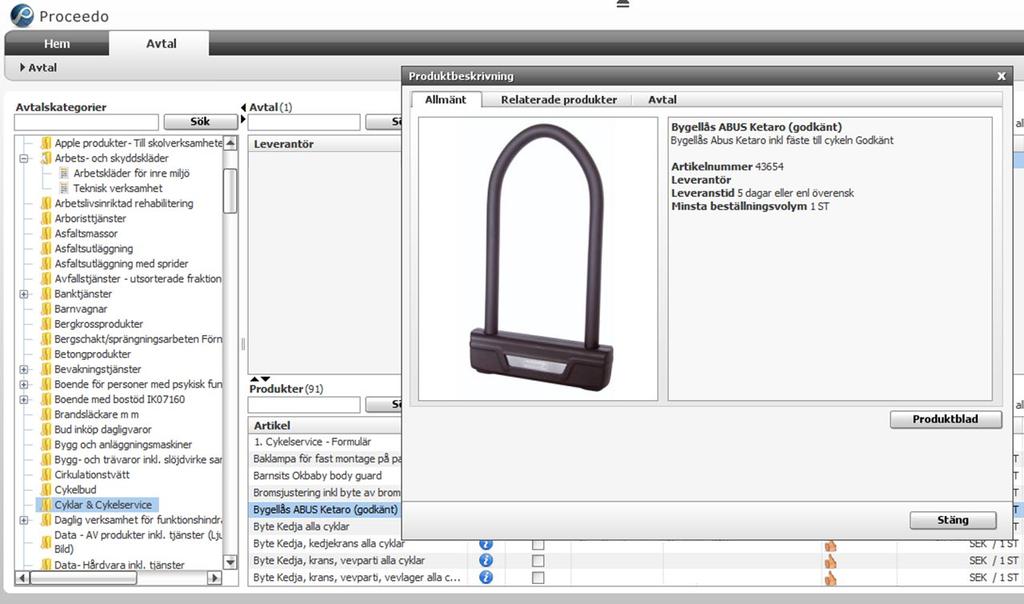
Task: Open the Relaterade produkter tab
Action: pos(559,100)
